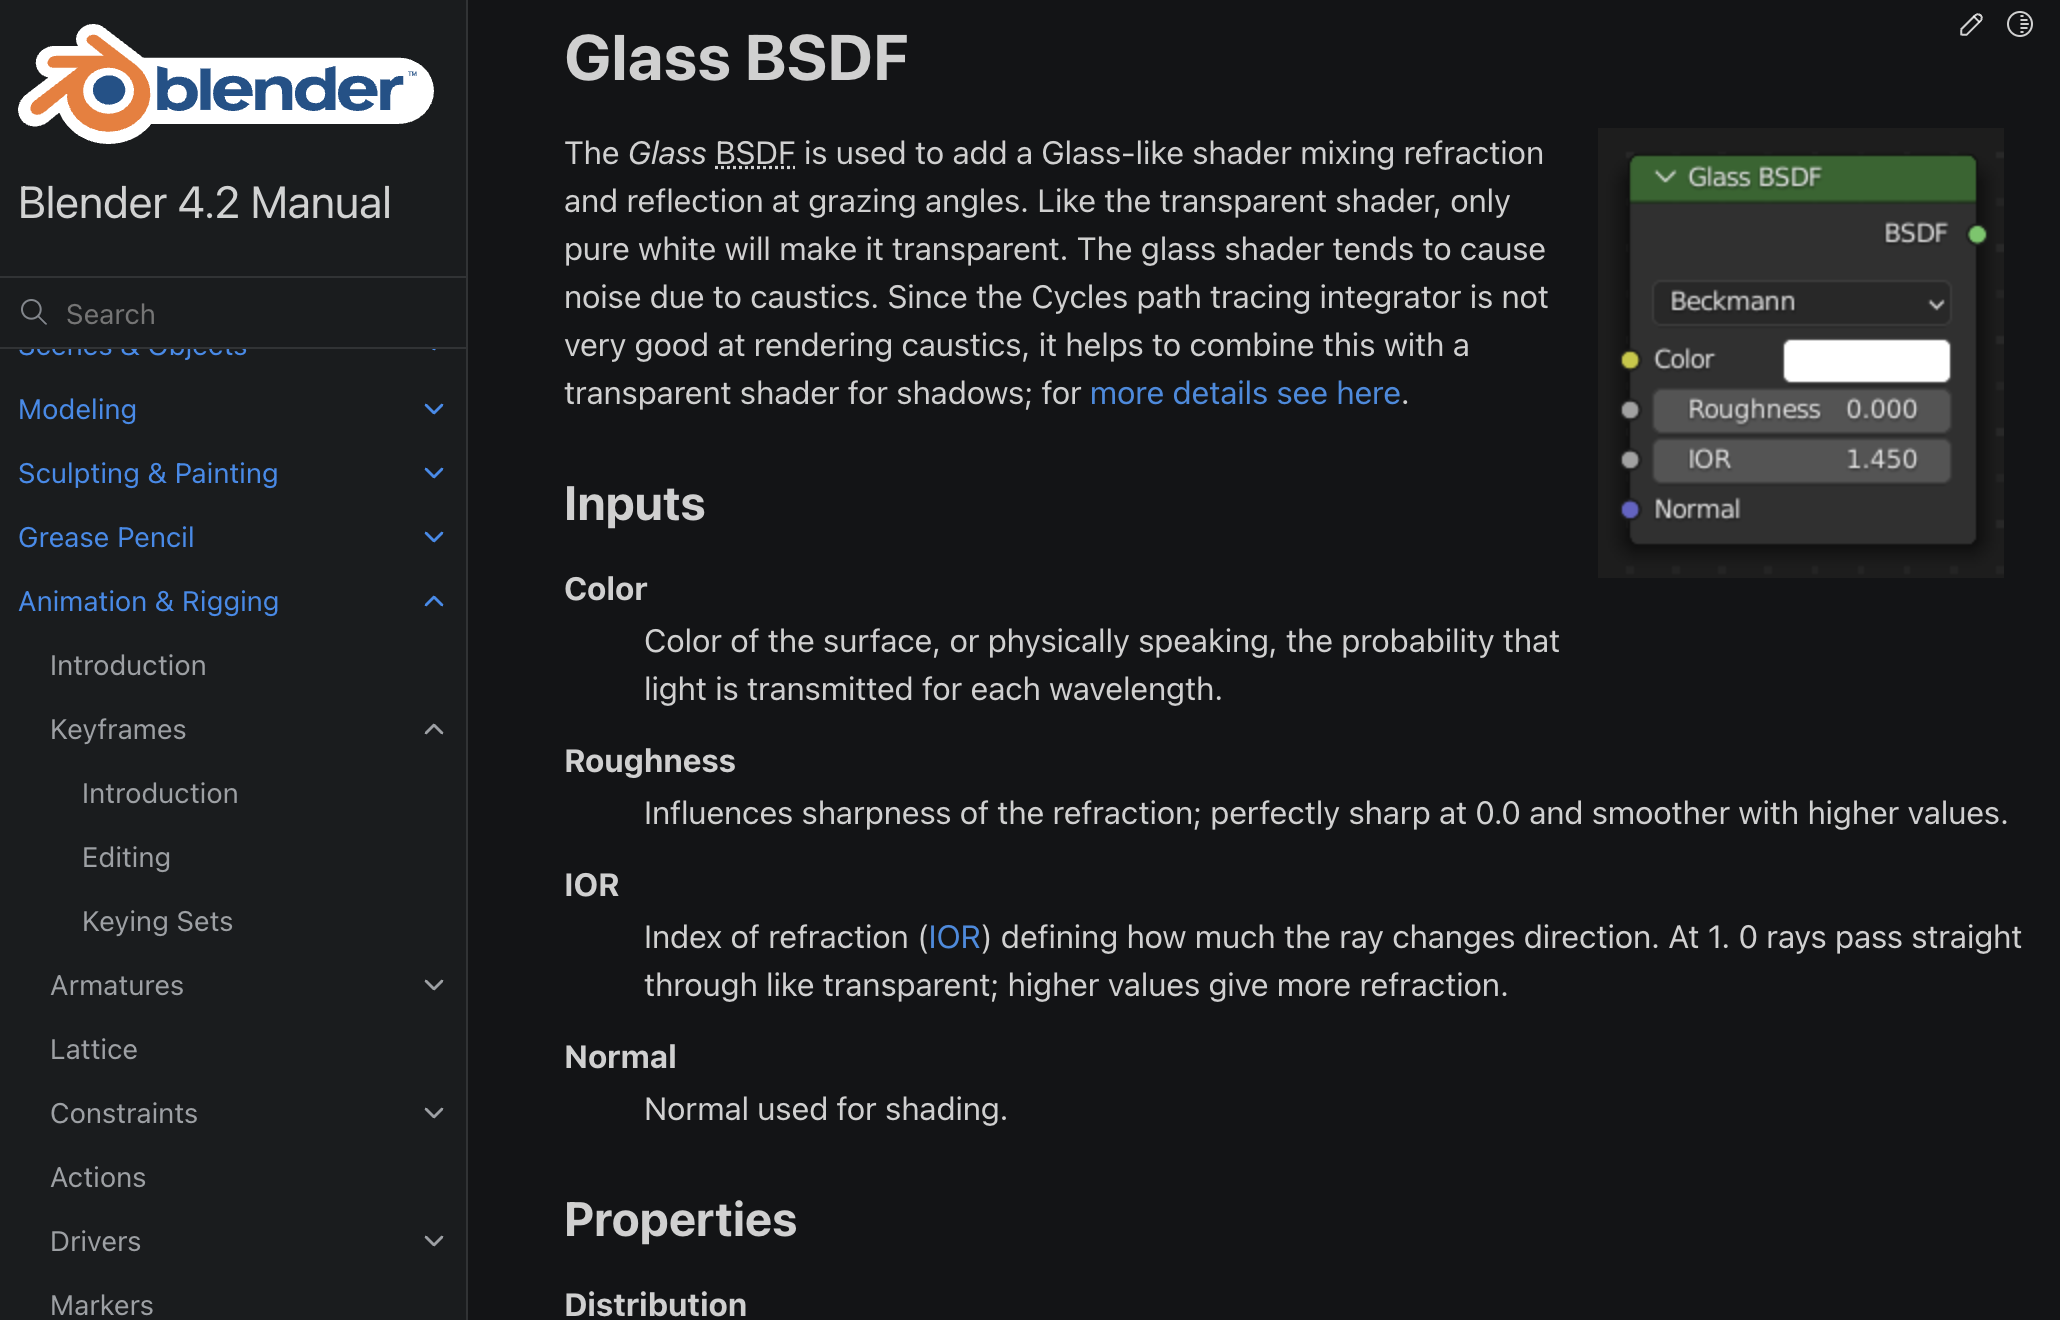Screen dimensions: 2060x1320
Task: Expand the Grease Pencil chevron
Action: click(x=434, y=537)
